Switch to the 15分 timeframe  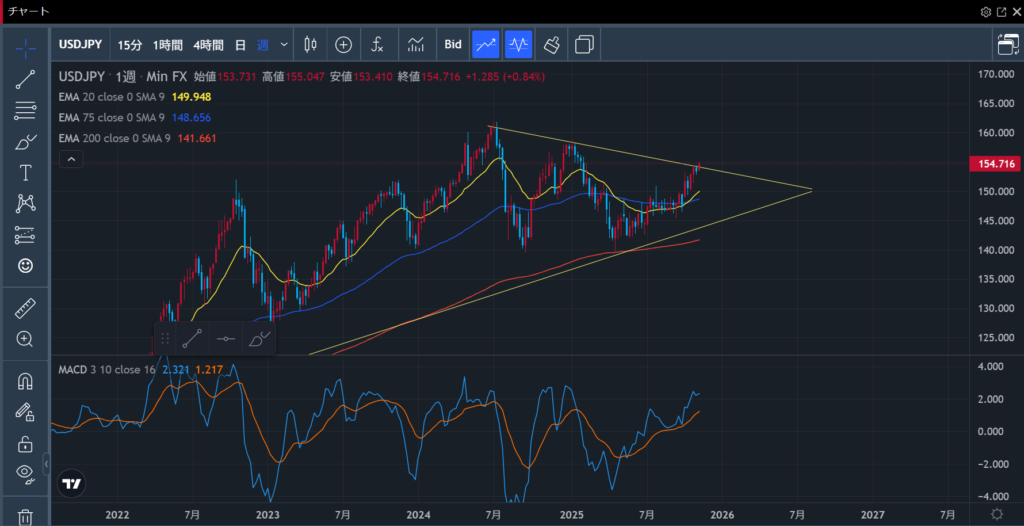(130, 44)
